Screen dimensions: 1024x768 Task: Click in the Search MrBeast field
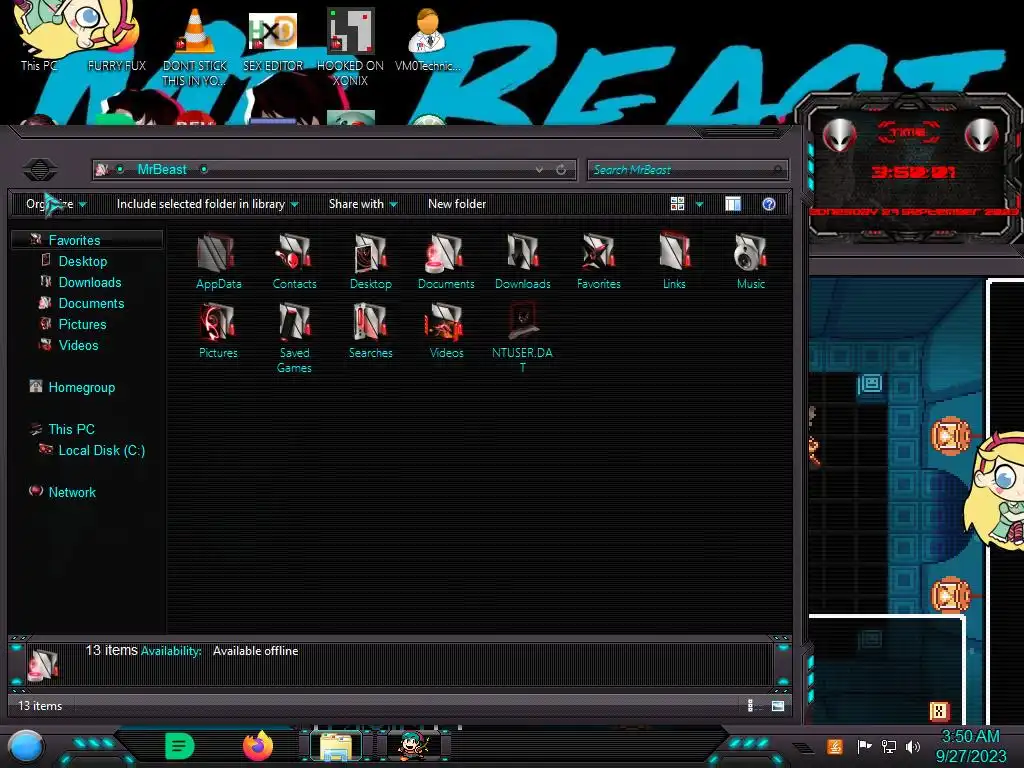click(x=687, y=170)
